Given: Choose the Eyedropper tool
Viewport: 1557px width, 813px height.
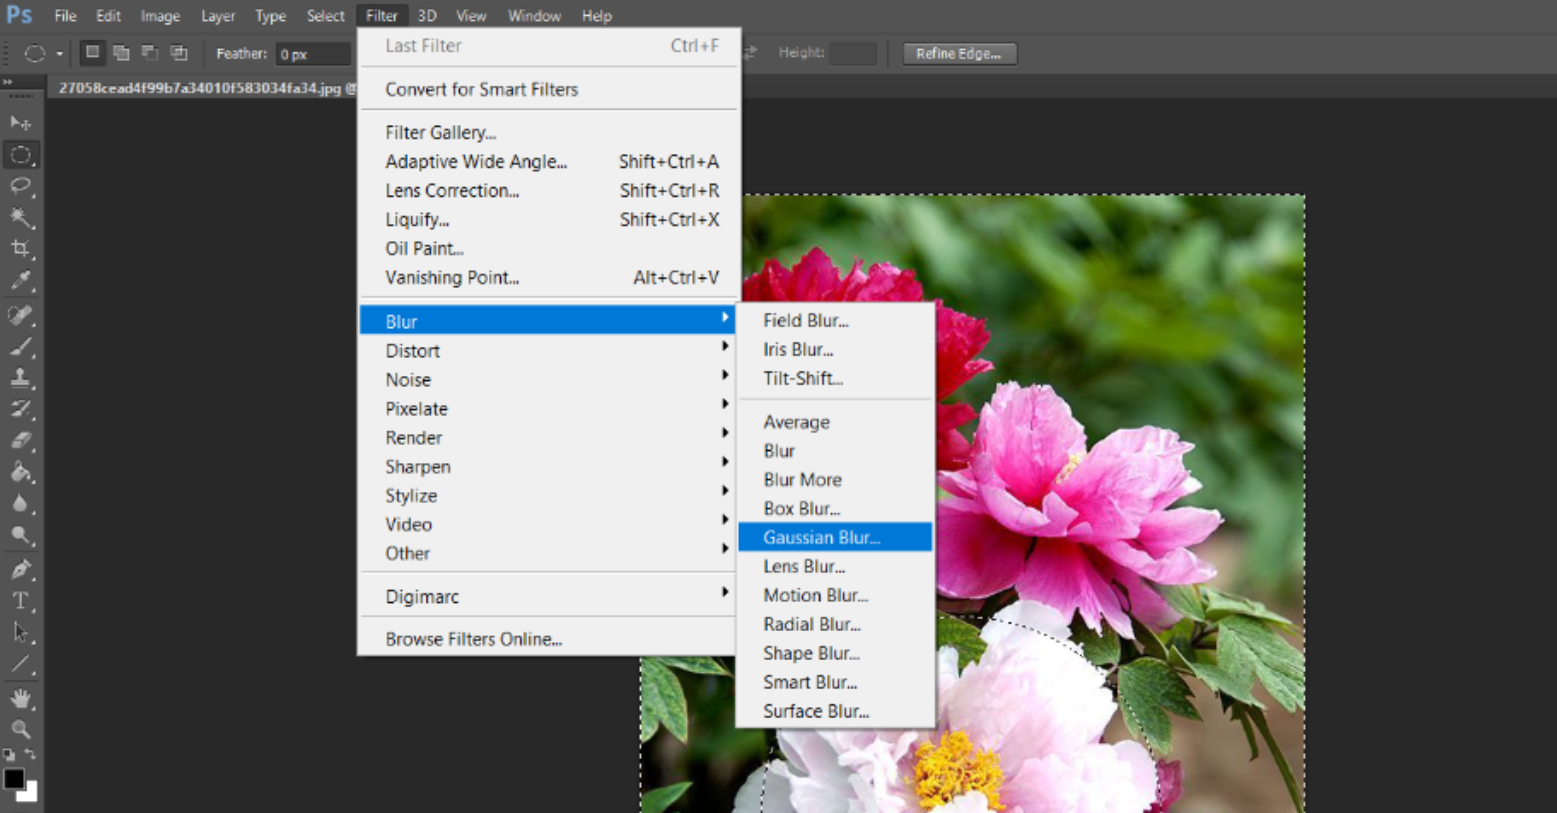Looking at the screenshot, I should tap(20, 281).
